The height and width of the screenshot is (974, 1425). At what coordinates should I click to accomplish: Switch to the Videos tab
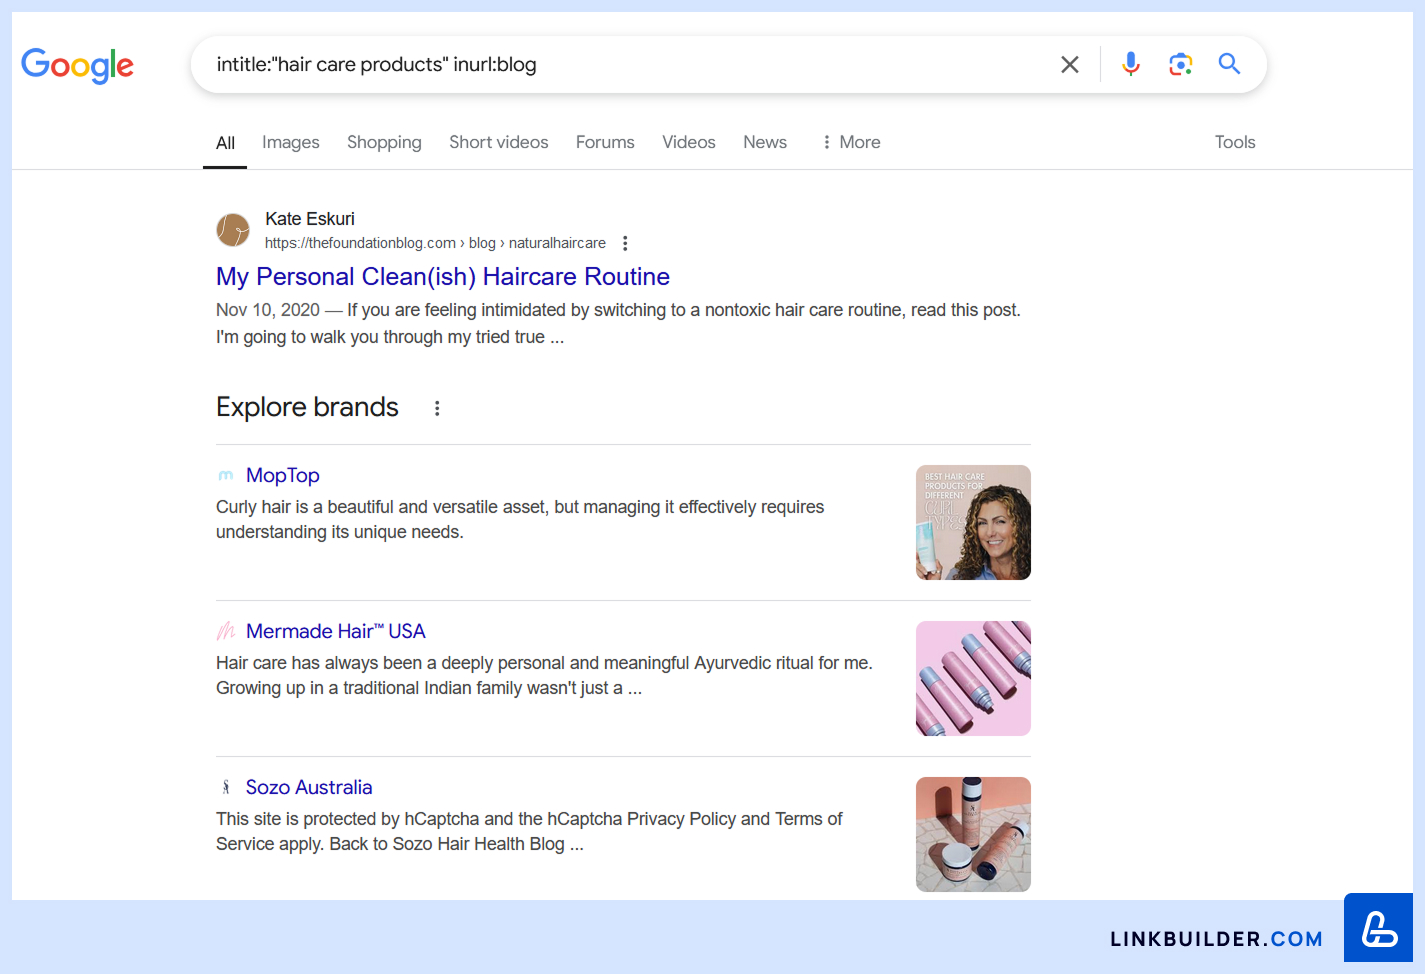[x=689, y=142]
